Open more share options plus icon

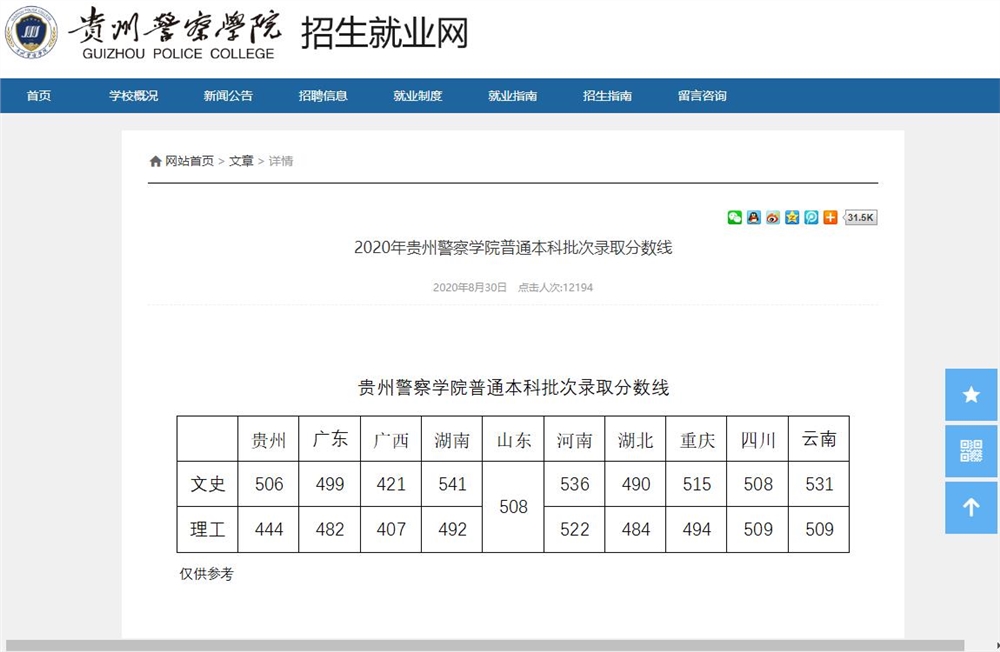[830, 218]
